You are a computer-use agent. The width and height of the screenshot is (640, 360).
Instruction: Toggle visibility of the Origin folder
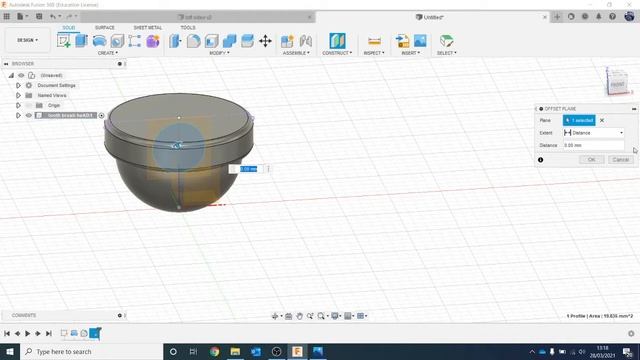(x=29, y=105)
